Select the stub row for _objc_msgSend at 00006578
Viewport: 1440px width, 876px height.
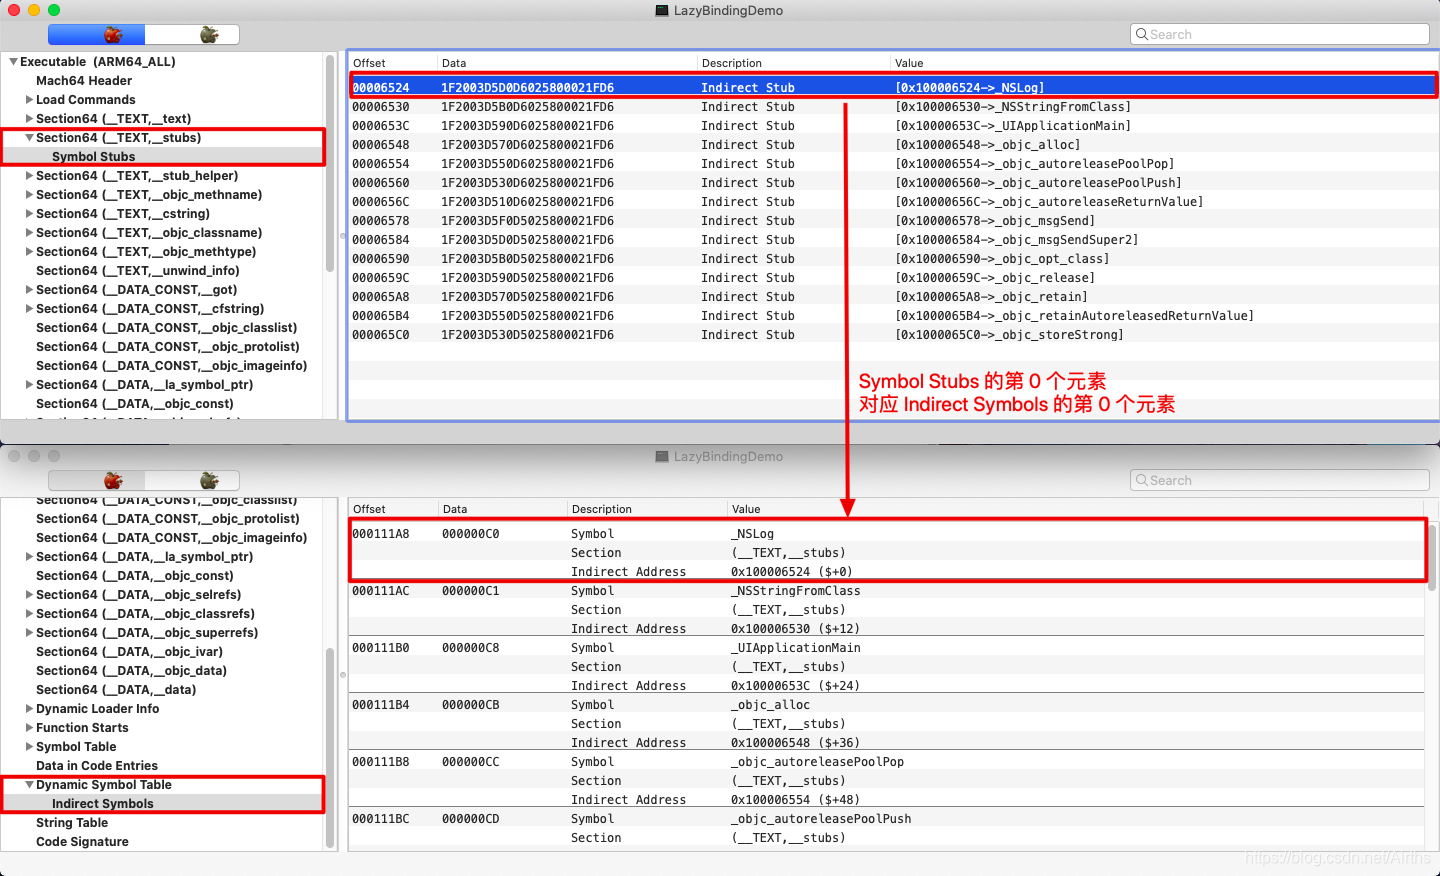pyautogui.click(x=892, y=221)
